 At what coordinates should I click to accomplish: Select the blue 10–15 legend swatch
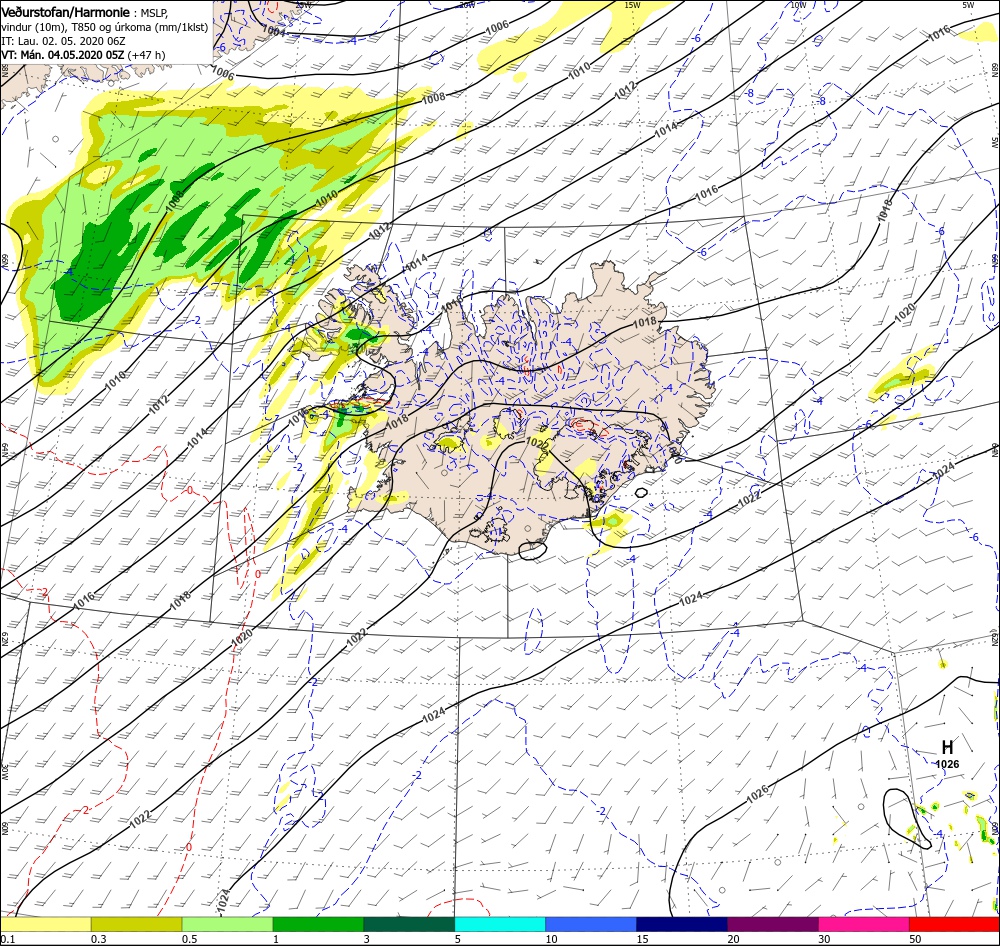click(x=591, y=924)
